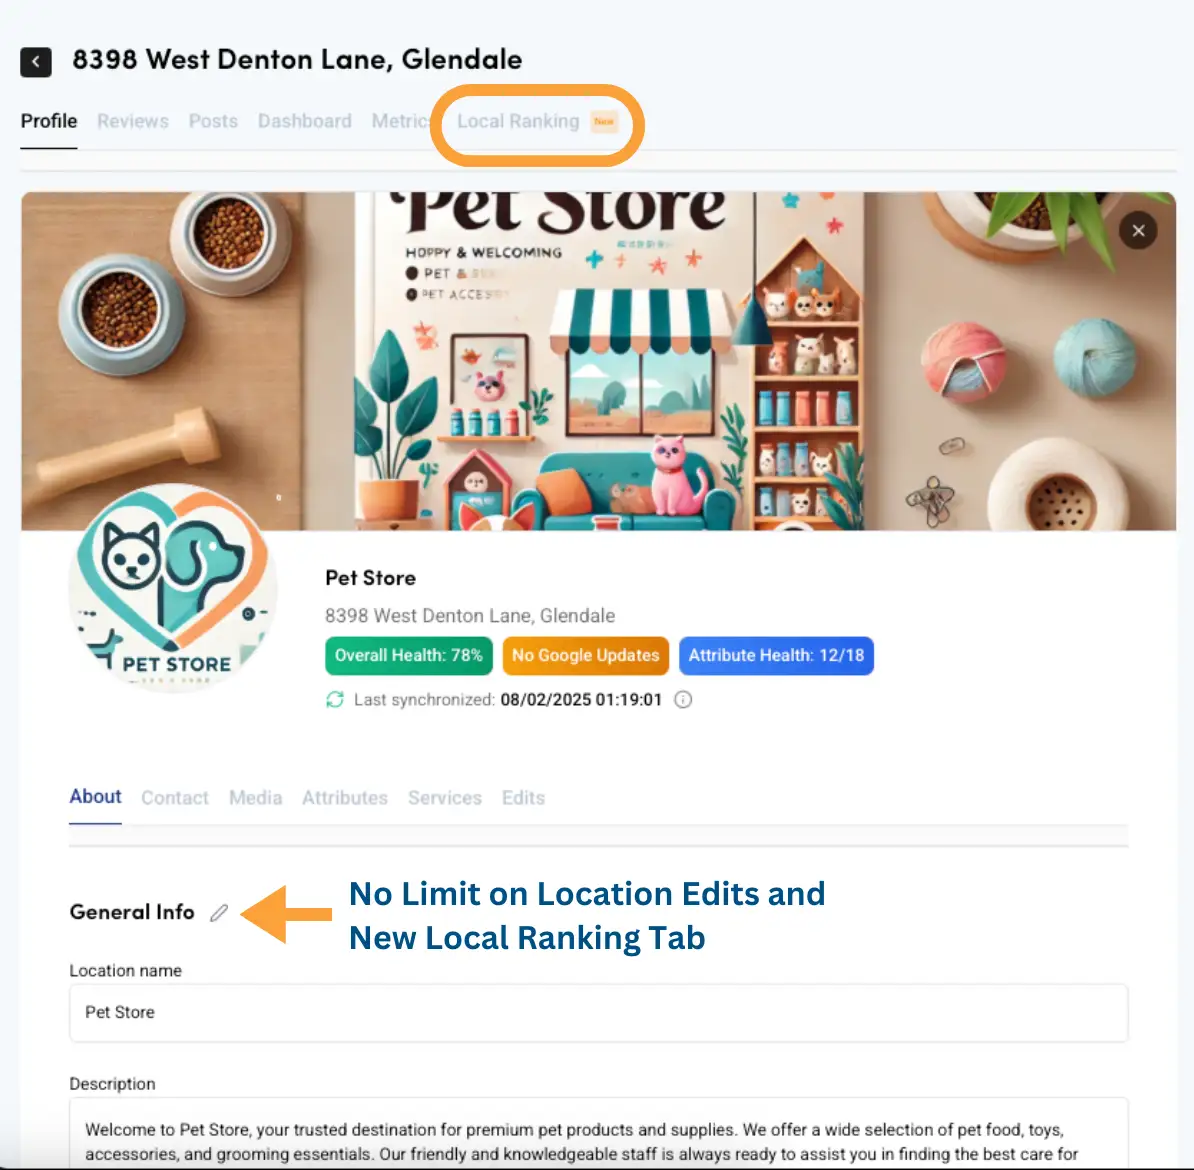Open the info icon after sync timestamp

683,699
